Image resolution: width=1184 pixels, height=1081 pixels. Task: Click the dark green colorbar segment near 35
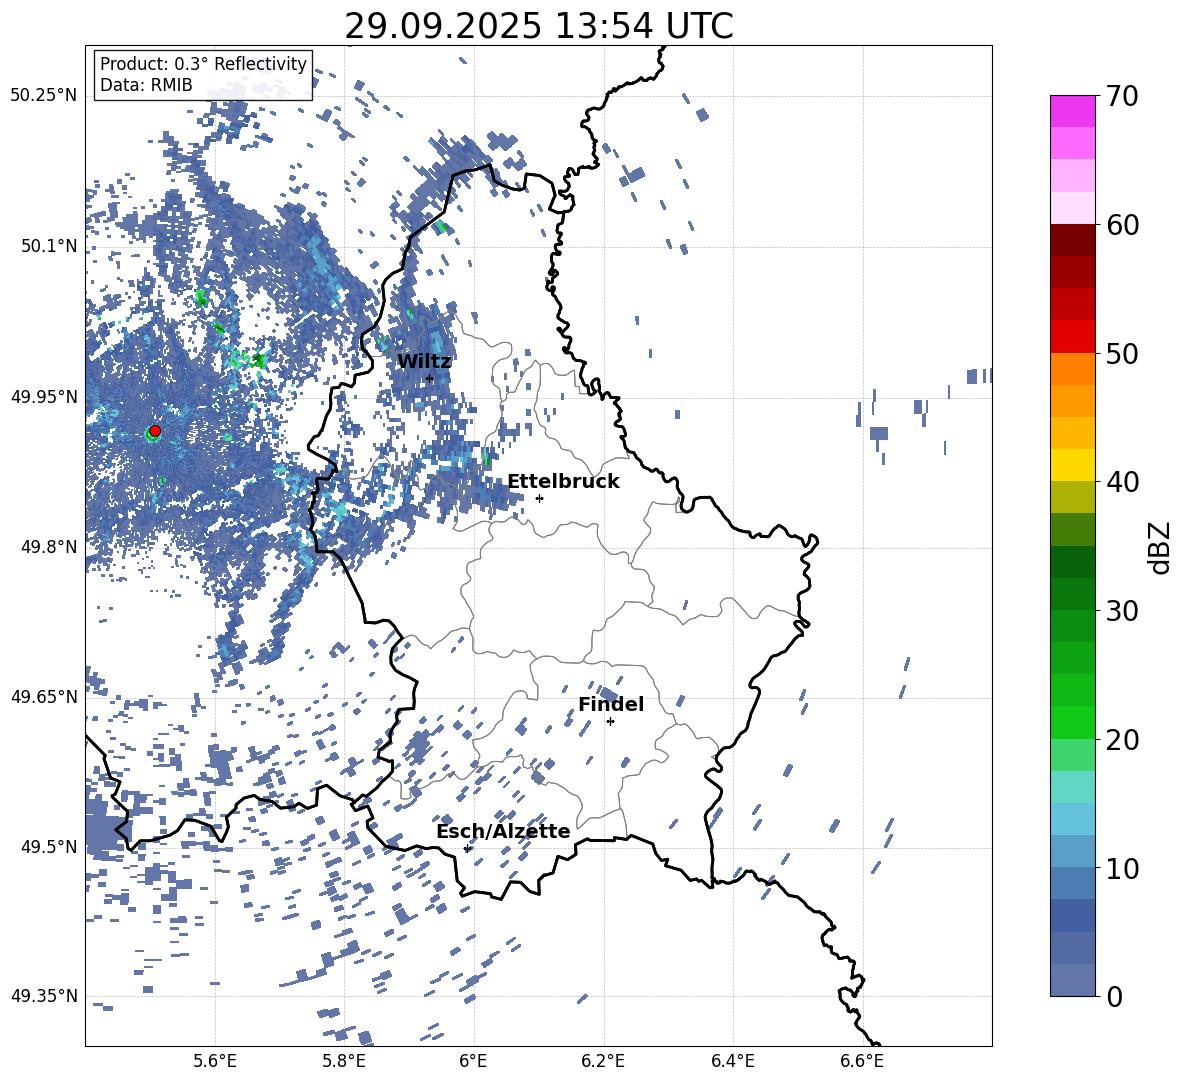click(1072, 562)
